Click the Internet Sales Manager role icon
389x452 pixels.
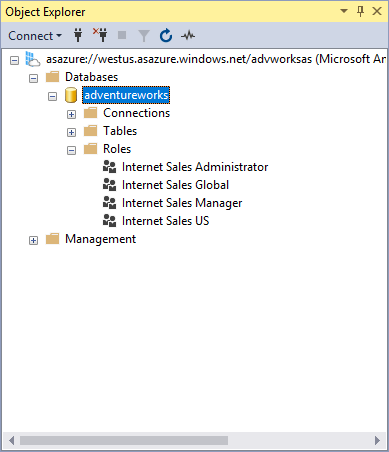click(109, 203)
